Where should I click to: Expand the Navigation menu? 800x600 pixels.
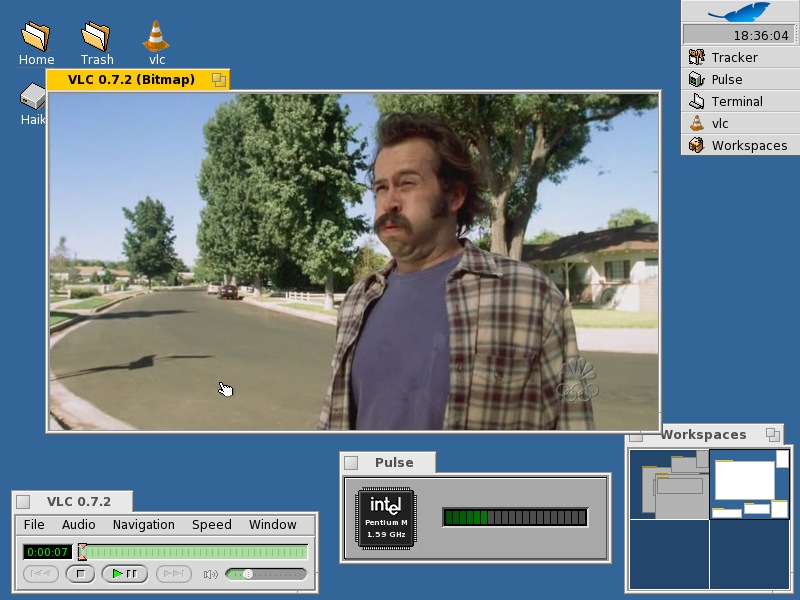143,525
